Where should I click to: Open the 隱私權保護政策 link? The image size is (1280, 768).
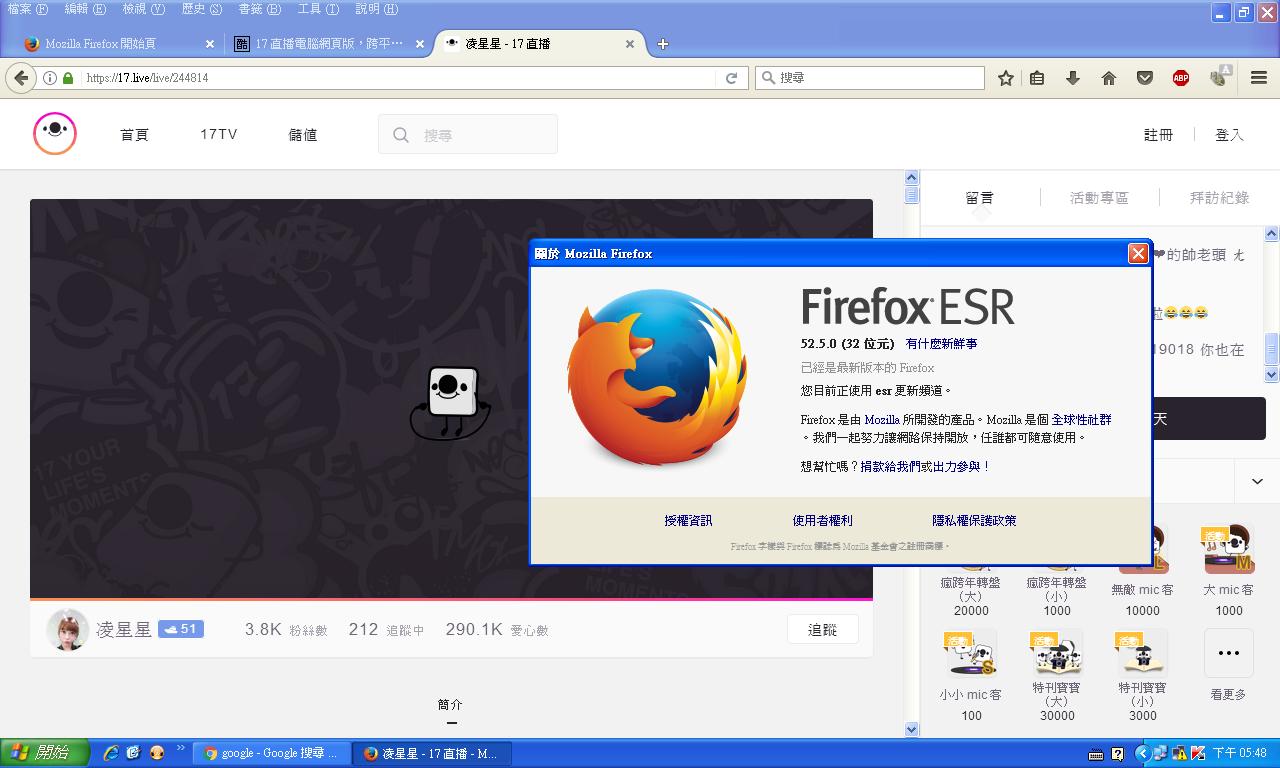click(x=974, y=521)
